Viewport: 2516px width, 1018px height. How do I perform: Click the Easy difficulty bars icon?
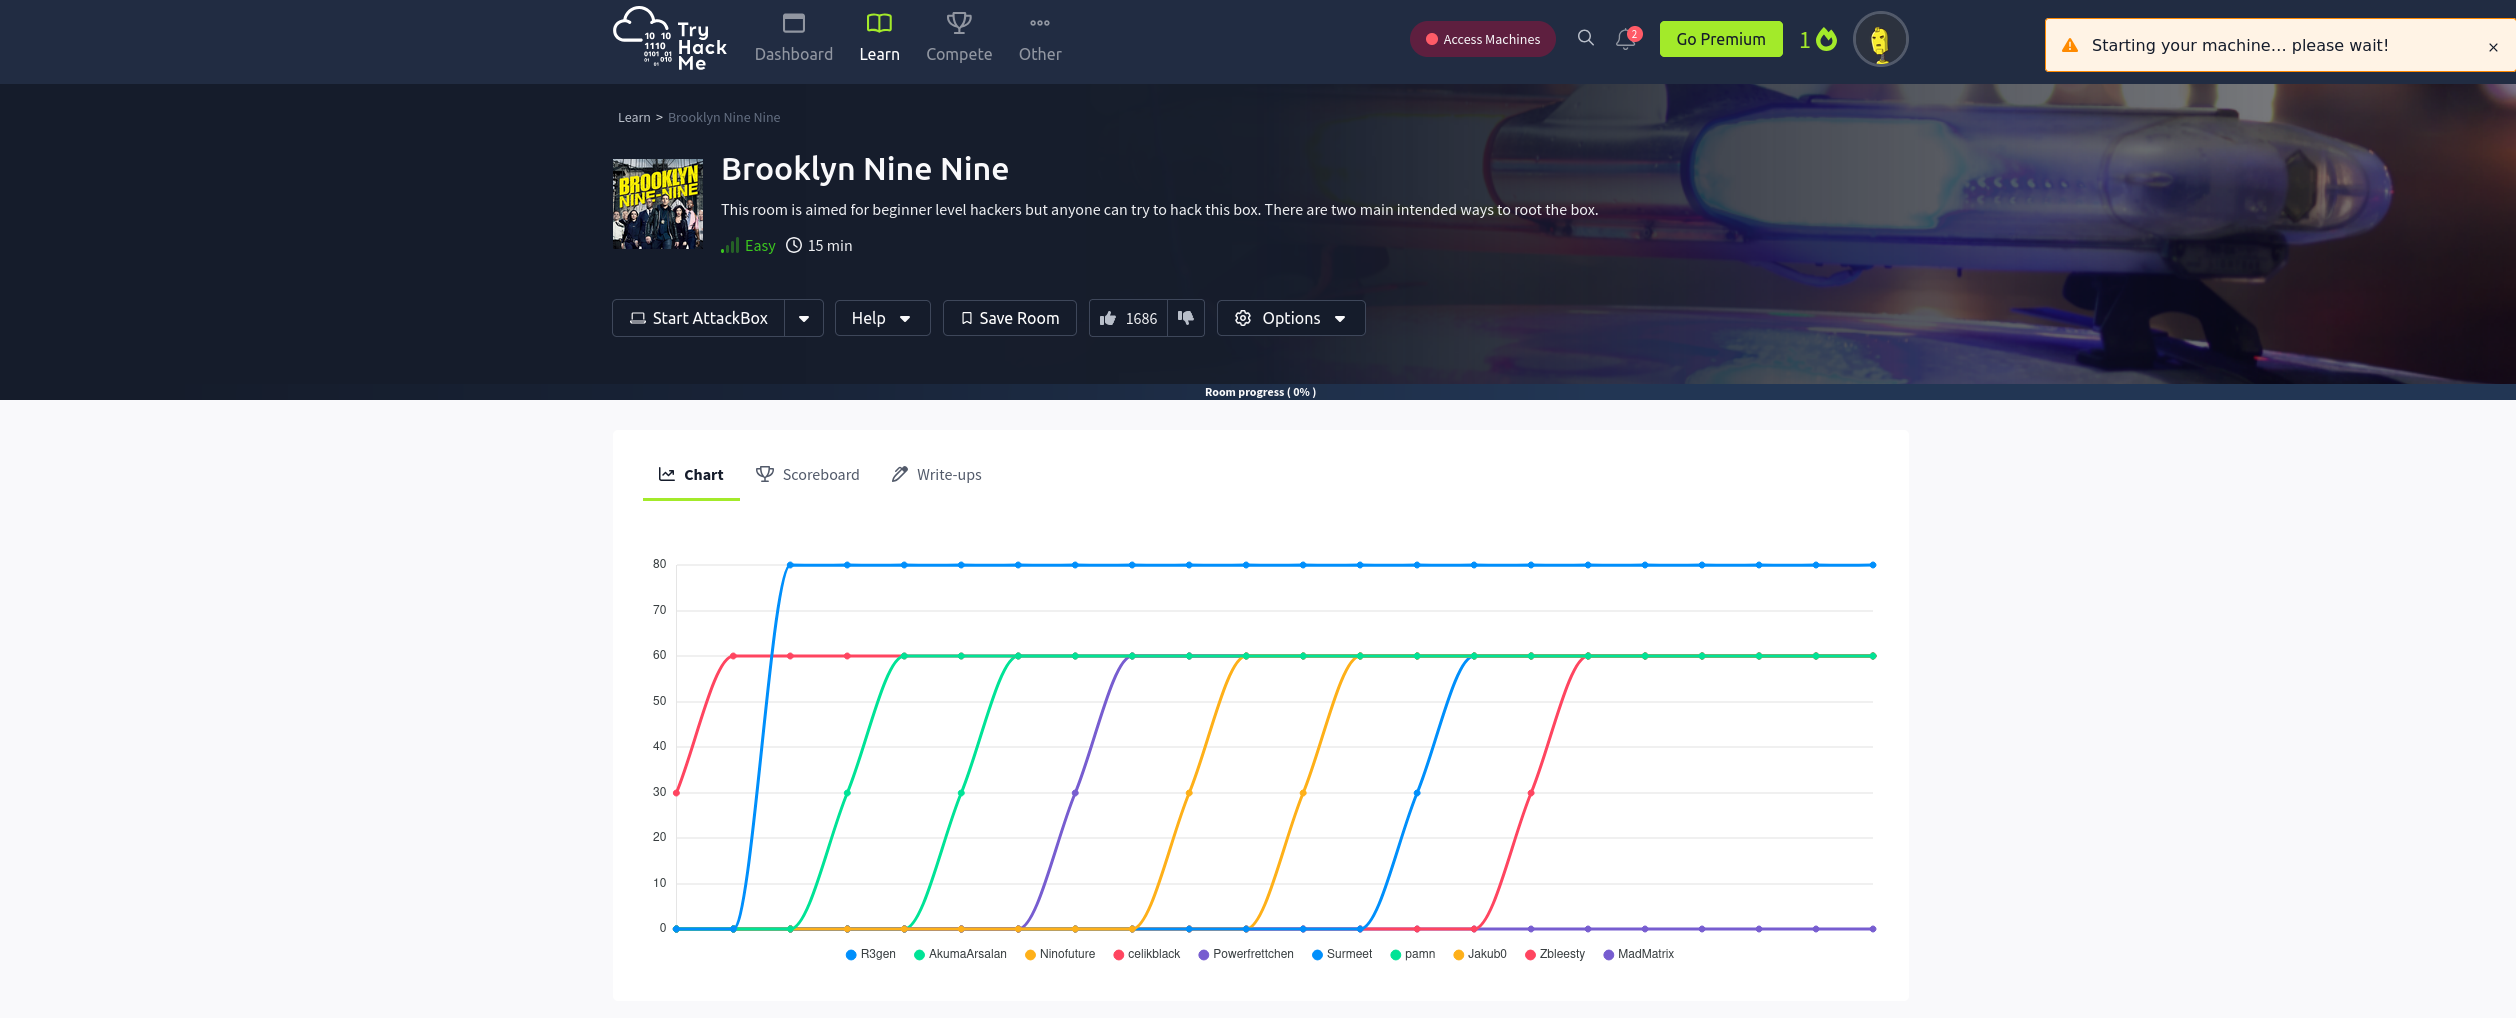[730, 245]
